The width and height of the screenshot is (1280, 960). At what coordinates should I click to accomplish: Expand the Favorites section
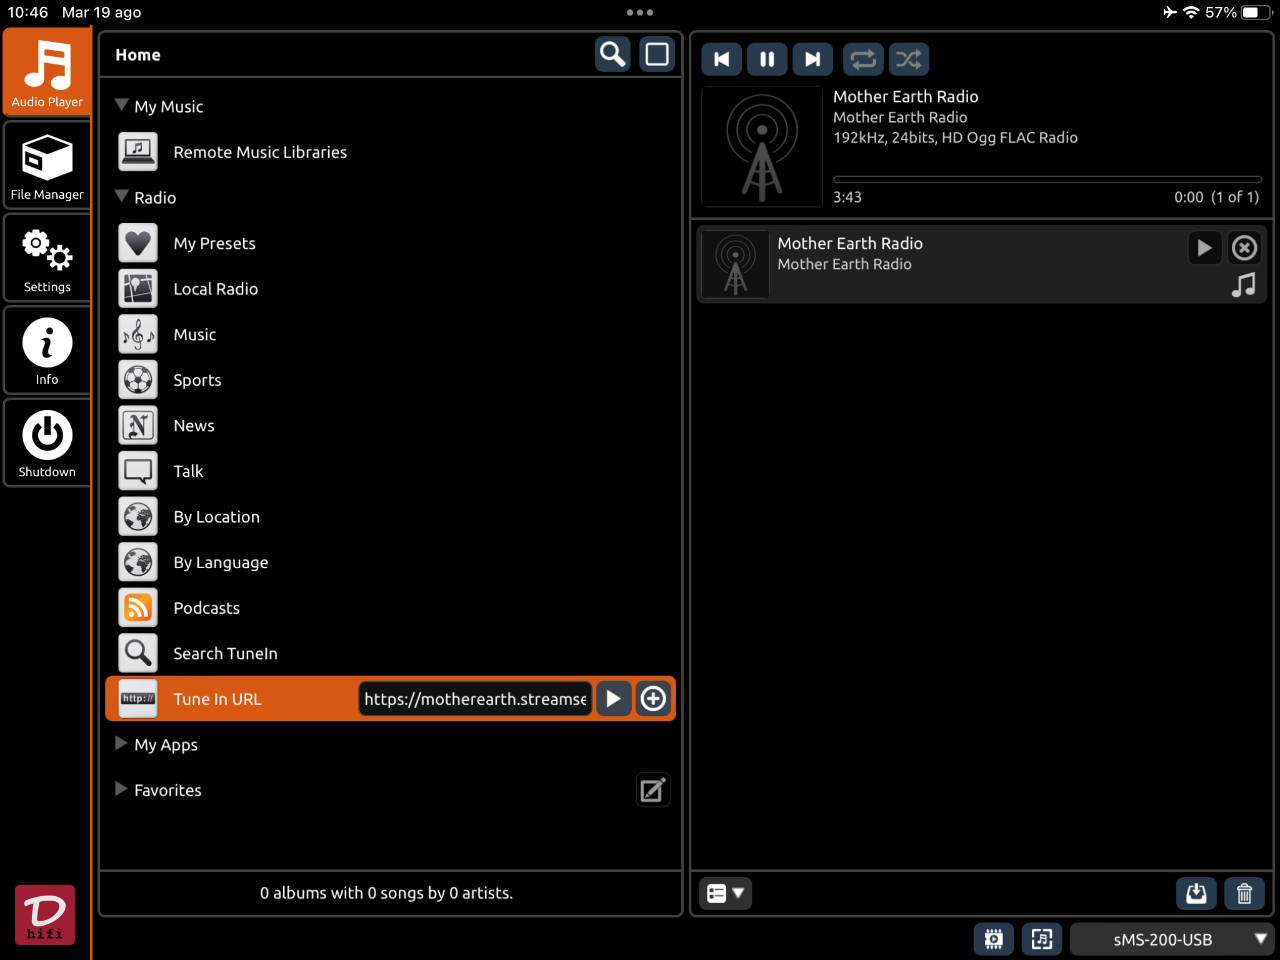(121, 789)
